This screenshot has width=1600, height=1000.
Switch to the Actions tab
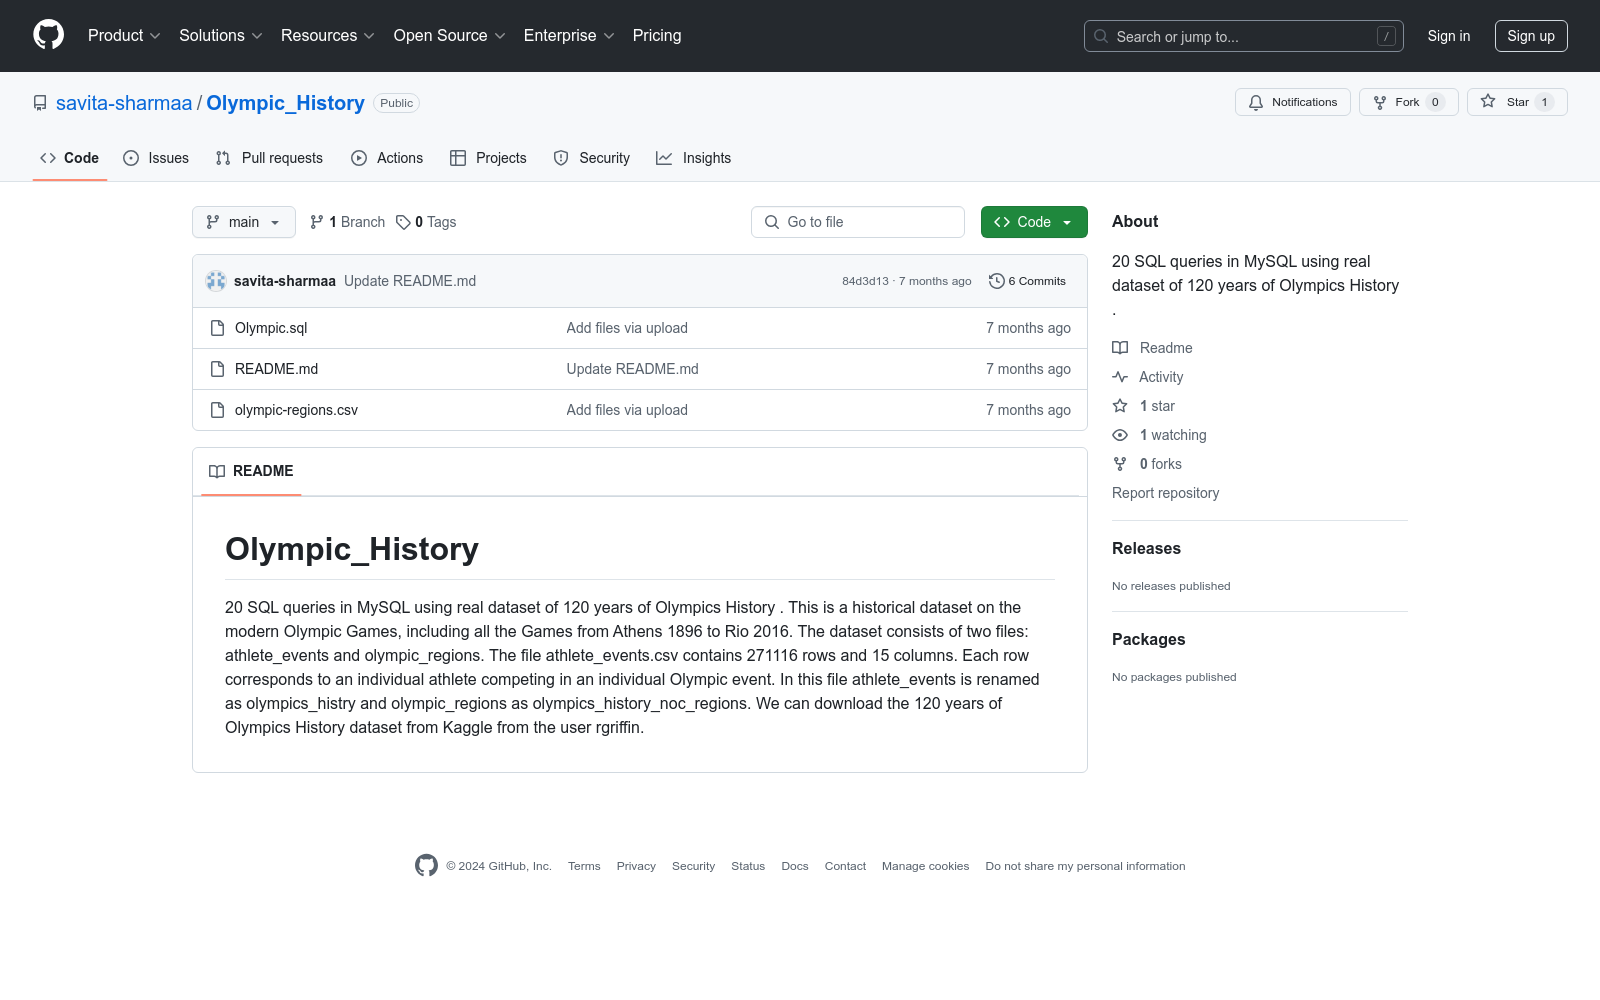point(387,158)
